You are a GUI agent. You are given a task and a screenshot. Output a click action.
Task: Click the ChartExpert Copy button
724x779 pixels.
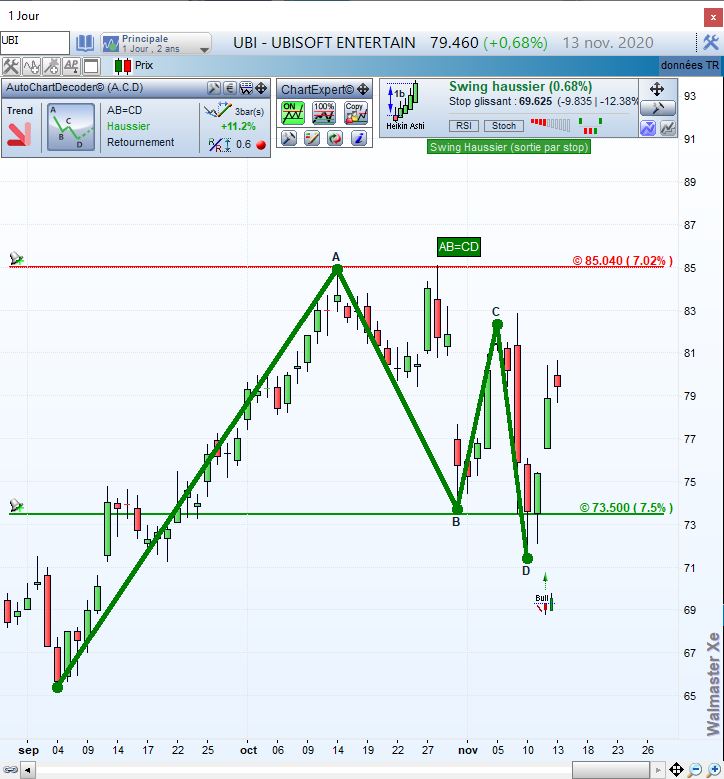[x=356, y=113]
